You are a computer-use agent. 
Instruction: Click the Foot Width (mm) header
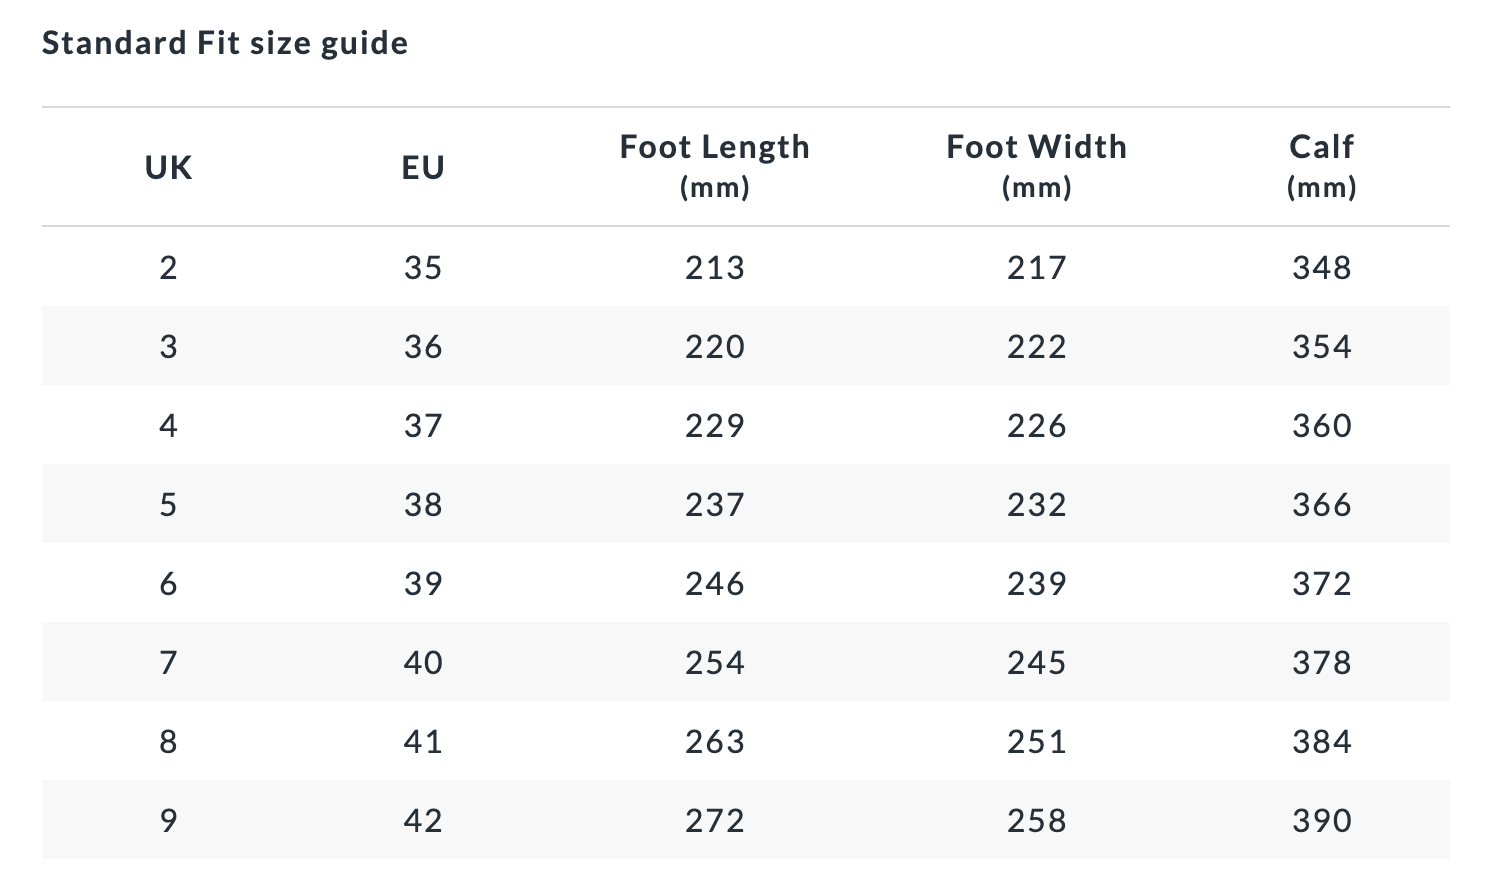[x=1036, y=165]
